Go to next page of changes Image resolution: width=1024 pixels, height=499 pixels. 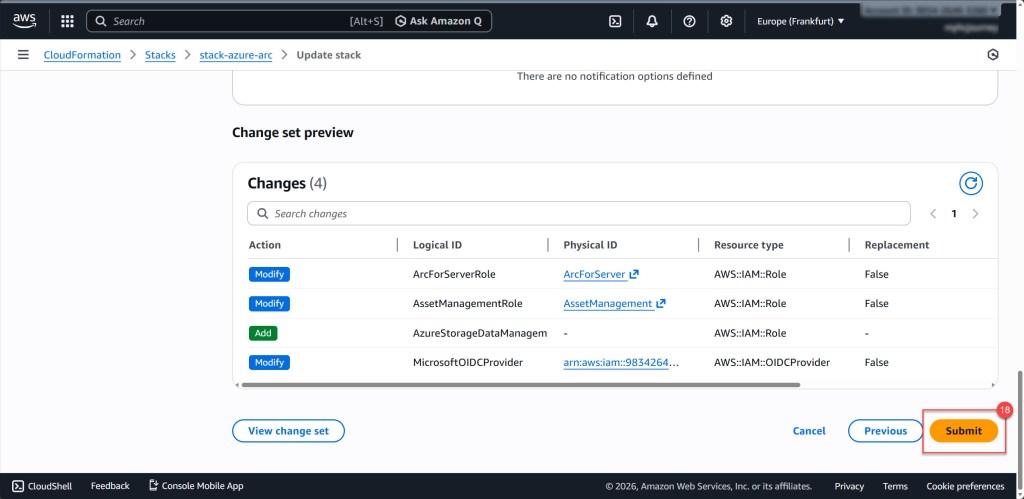975,214
